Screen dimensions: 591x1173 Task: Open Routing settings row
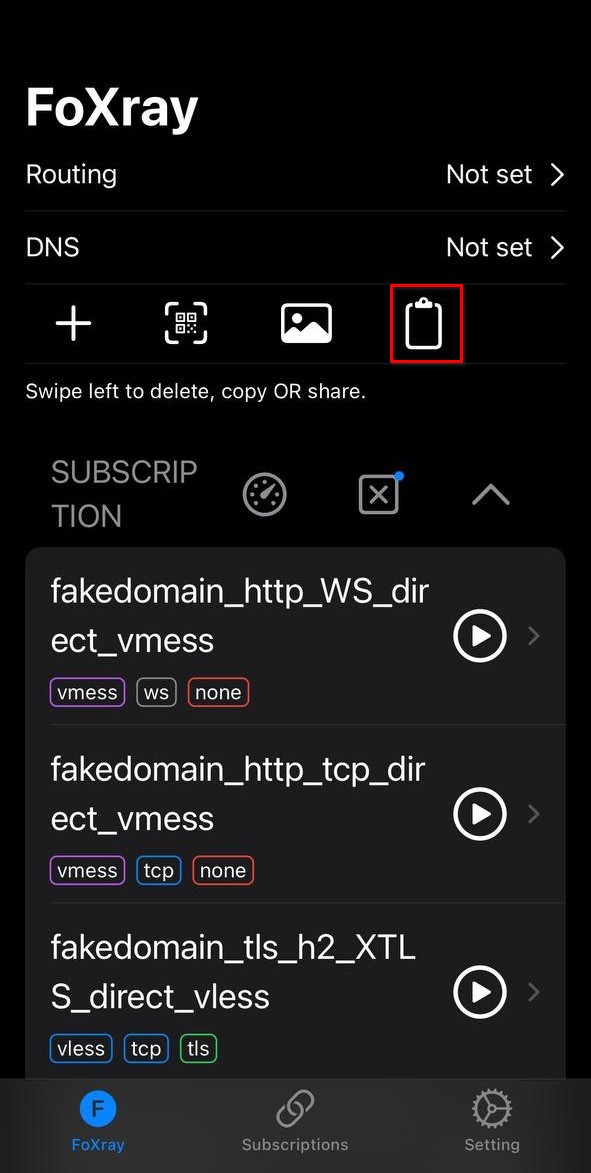(296, 174)
